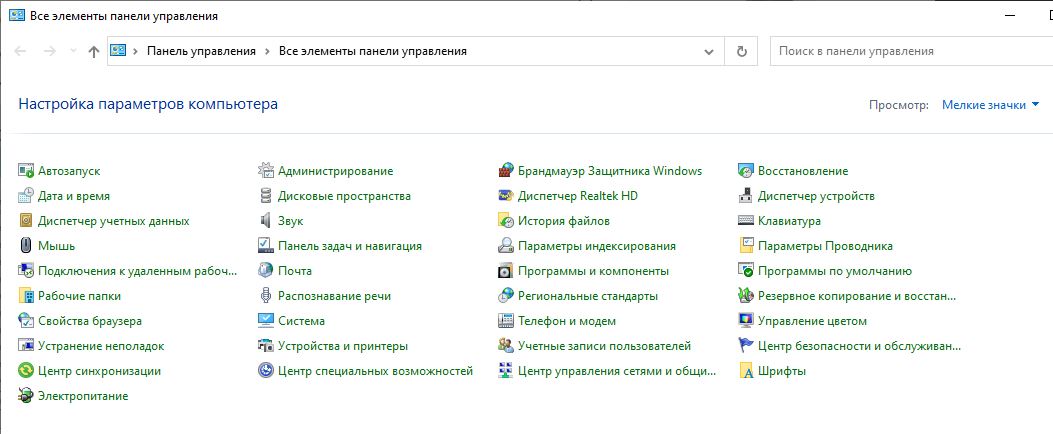Expand the chevron after Панель управления breadcrumb
The width and height of the screenshot is (1053, 434).
pos(268,51)
